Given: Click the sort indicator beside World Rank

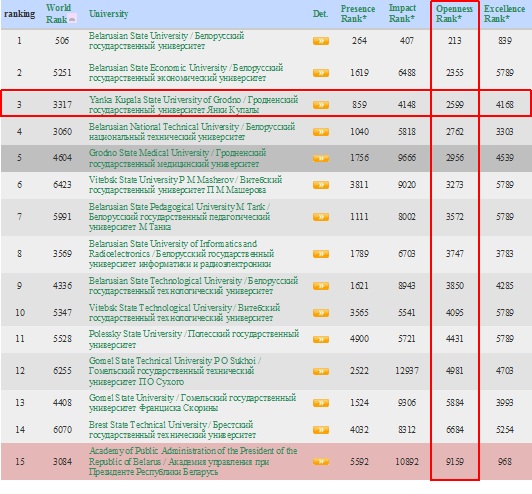Looking at the screenshot, I should tap(72, 20).
